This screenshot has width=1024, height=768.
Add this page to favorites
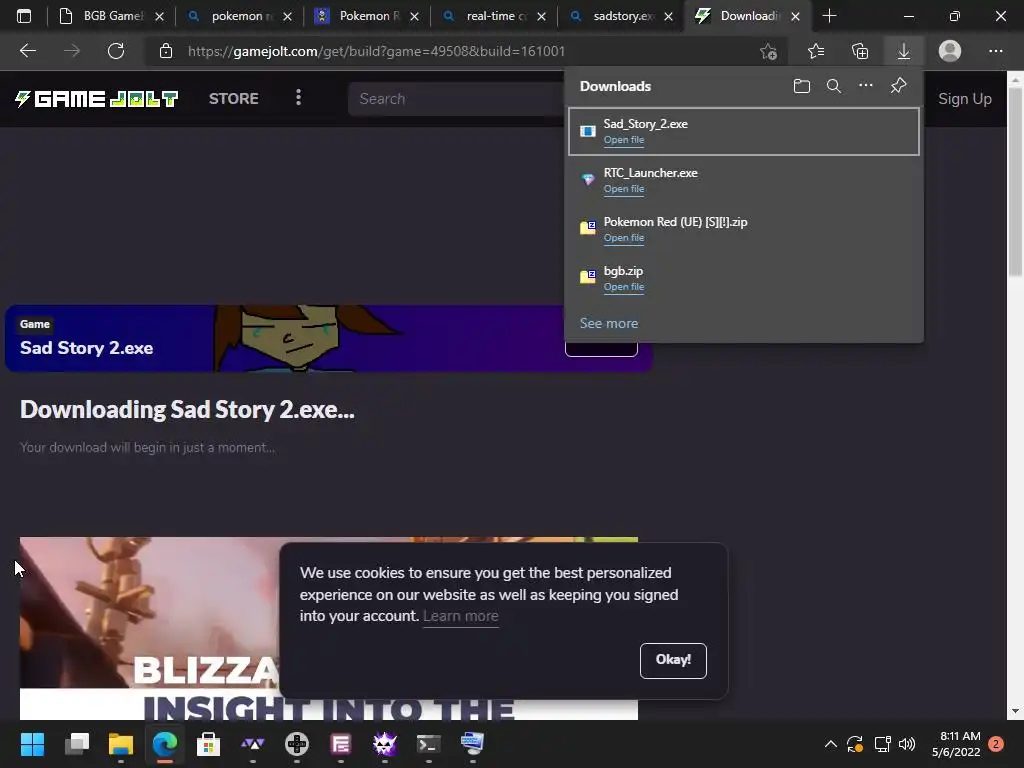pyautogui.click(x=769, y=51)
